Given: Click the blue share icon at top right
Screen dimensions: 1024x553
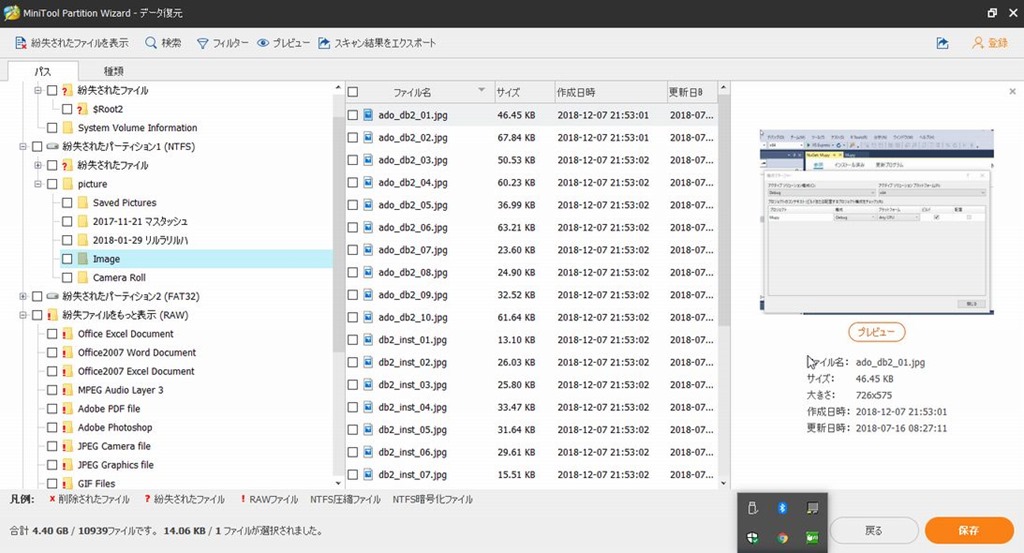Looking at the screenshot, I should click(x=942, y=43).
